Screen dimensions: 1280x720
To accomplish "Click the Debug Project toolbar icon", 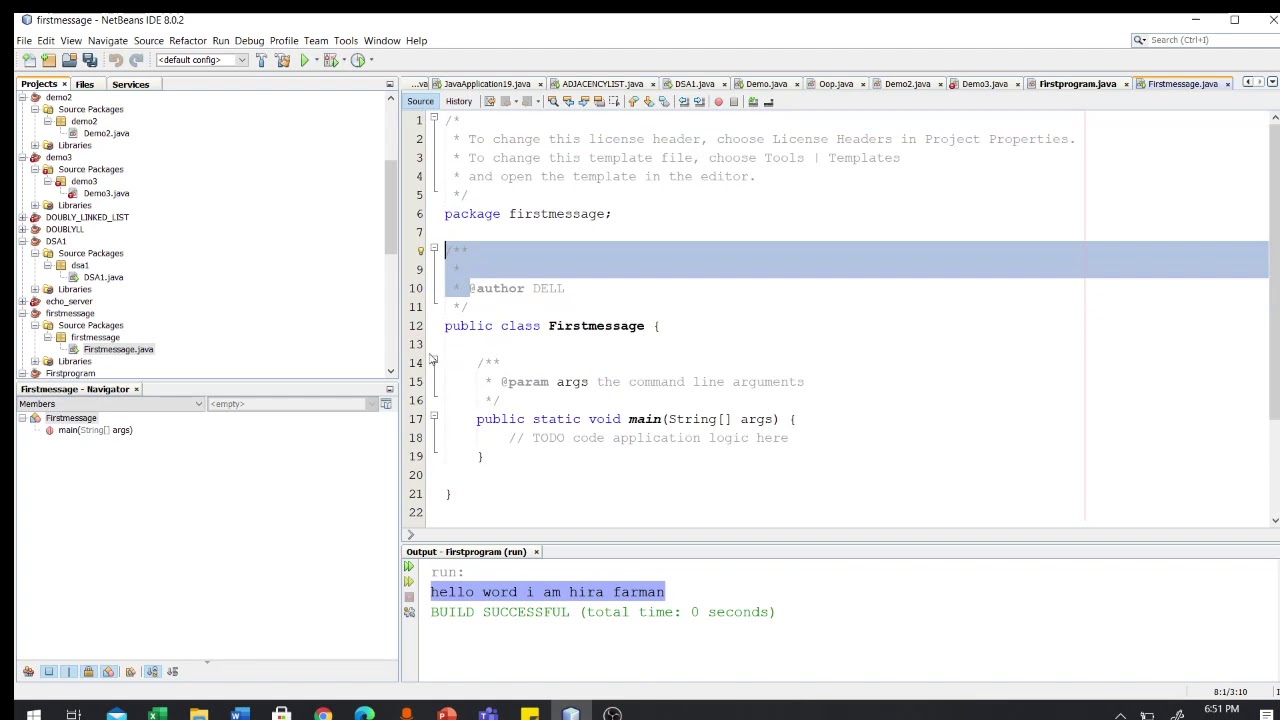I will point(330,60).
